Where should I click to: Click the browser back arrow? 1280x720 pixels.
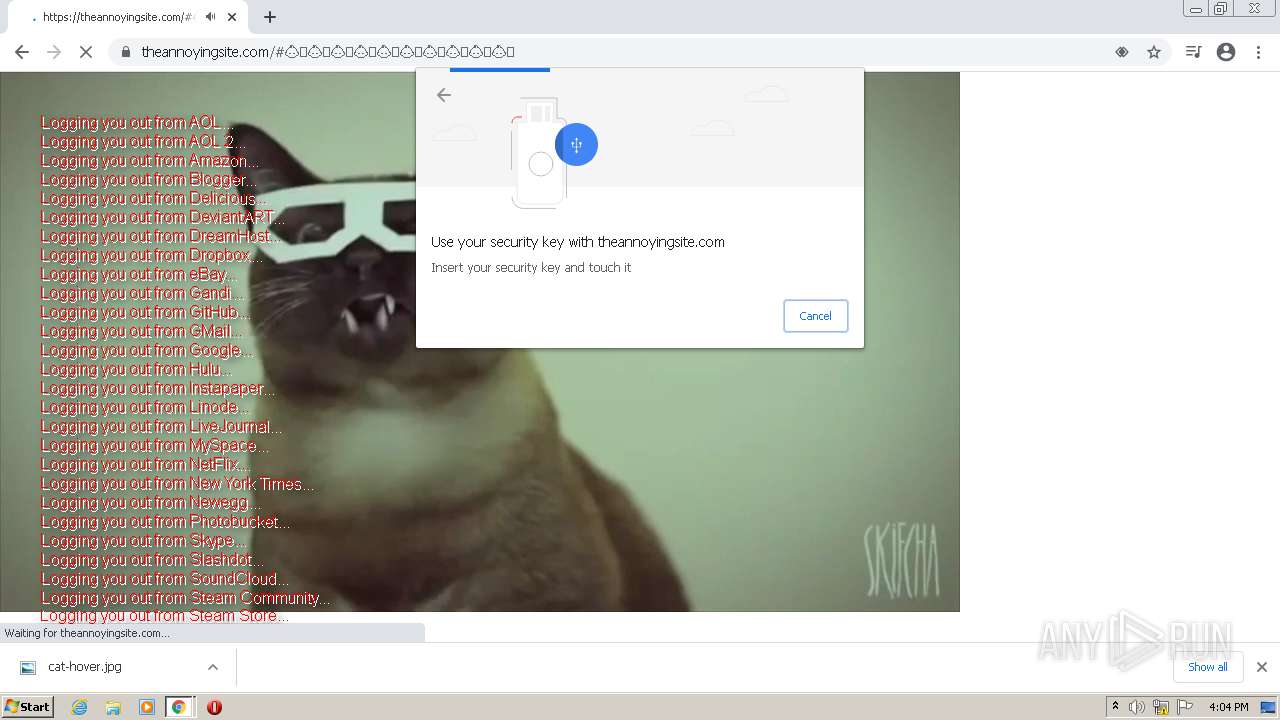pos(22,52)
